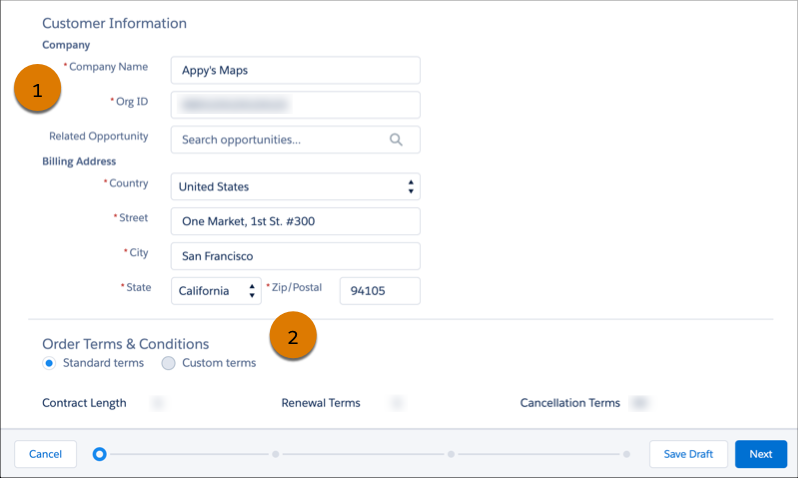Click the Order Terms & Conditions heading
This screenshot has width=798, height=478.
click(126, 344)
